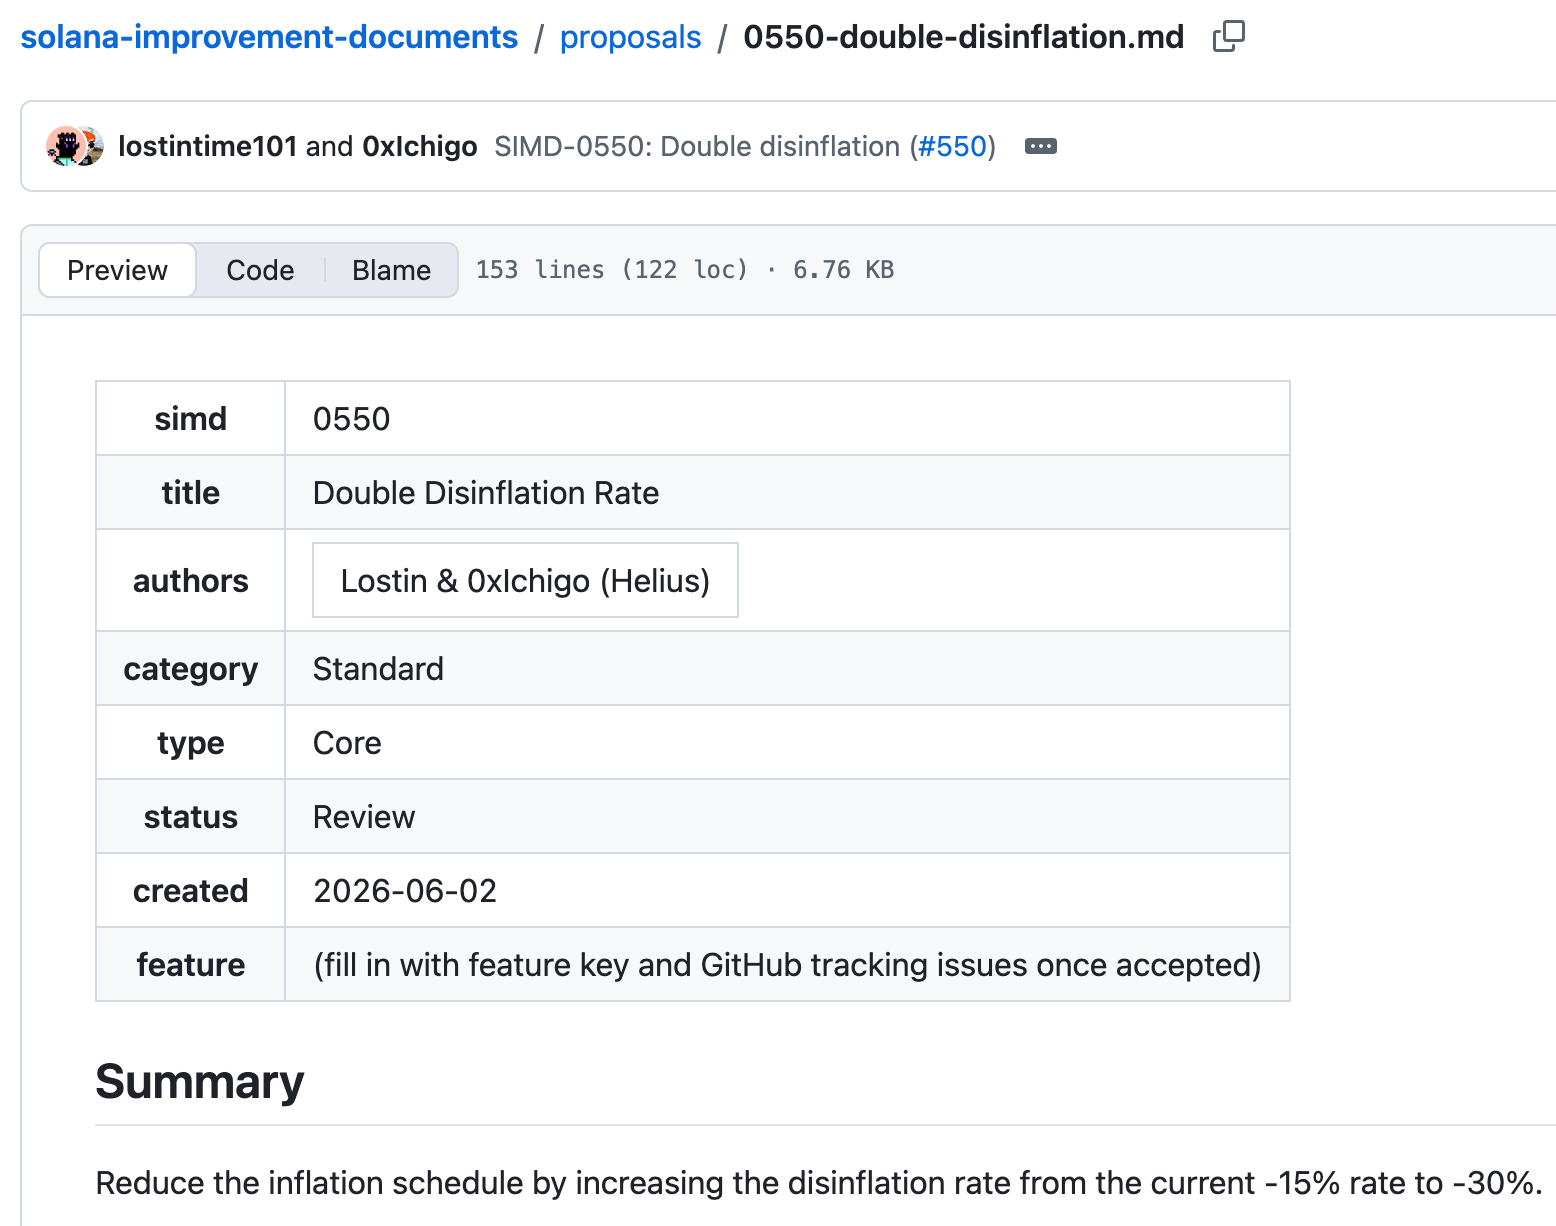This screenshot has height=1226, width=1556.
Task: Select the created date 2026-06-02 cell
Action: coord(787,890)
